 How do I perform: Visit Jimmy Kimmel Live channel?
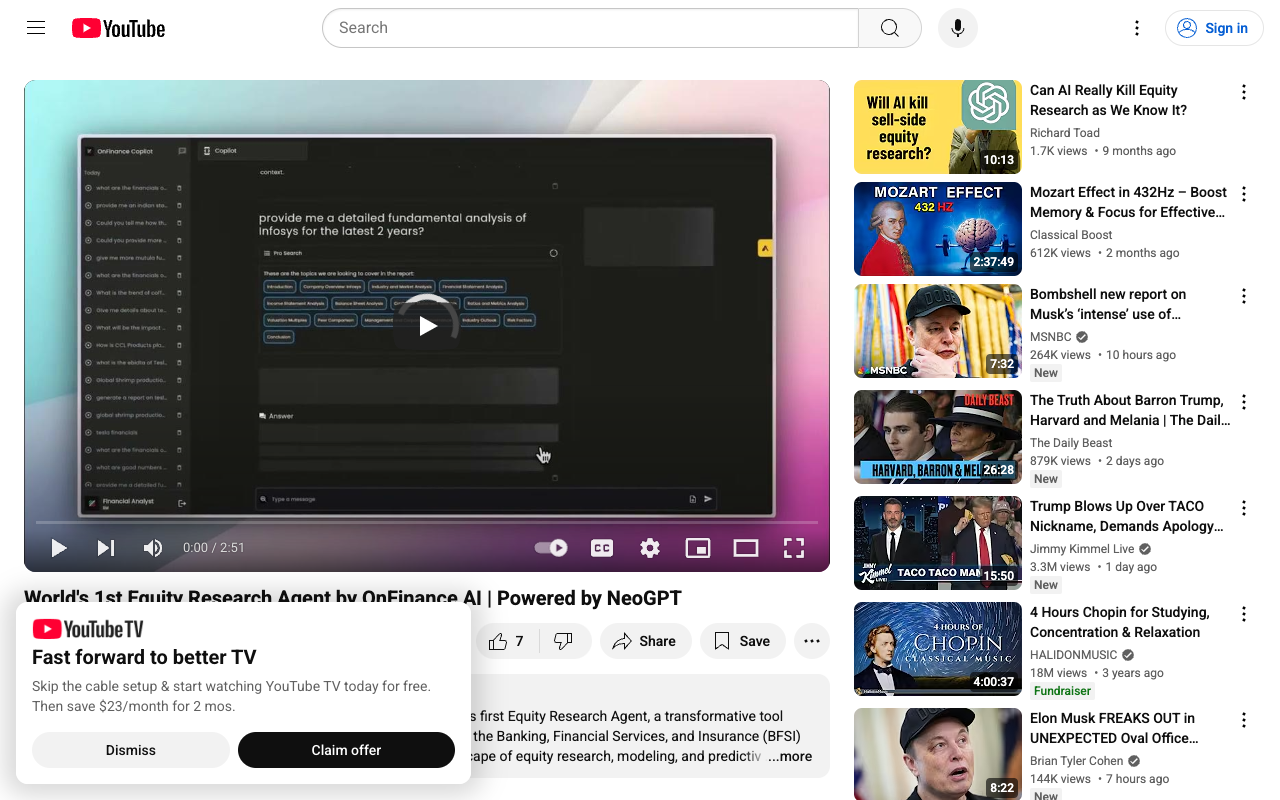click(x=1082, y=549)
